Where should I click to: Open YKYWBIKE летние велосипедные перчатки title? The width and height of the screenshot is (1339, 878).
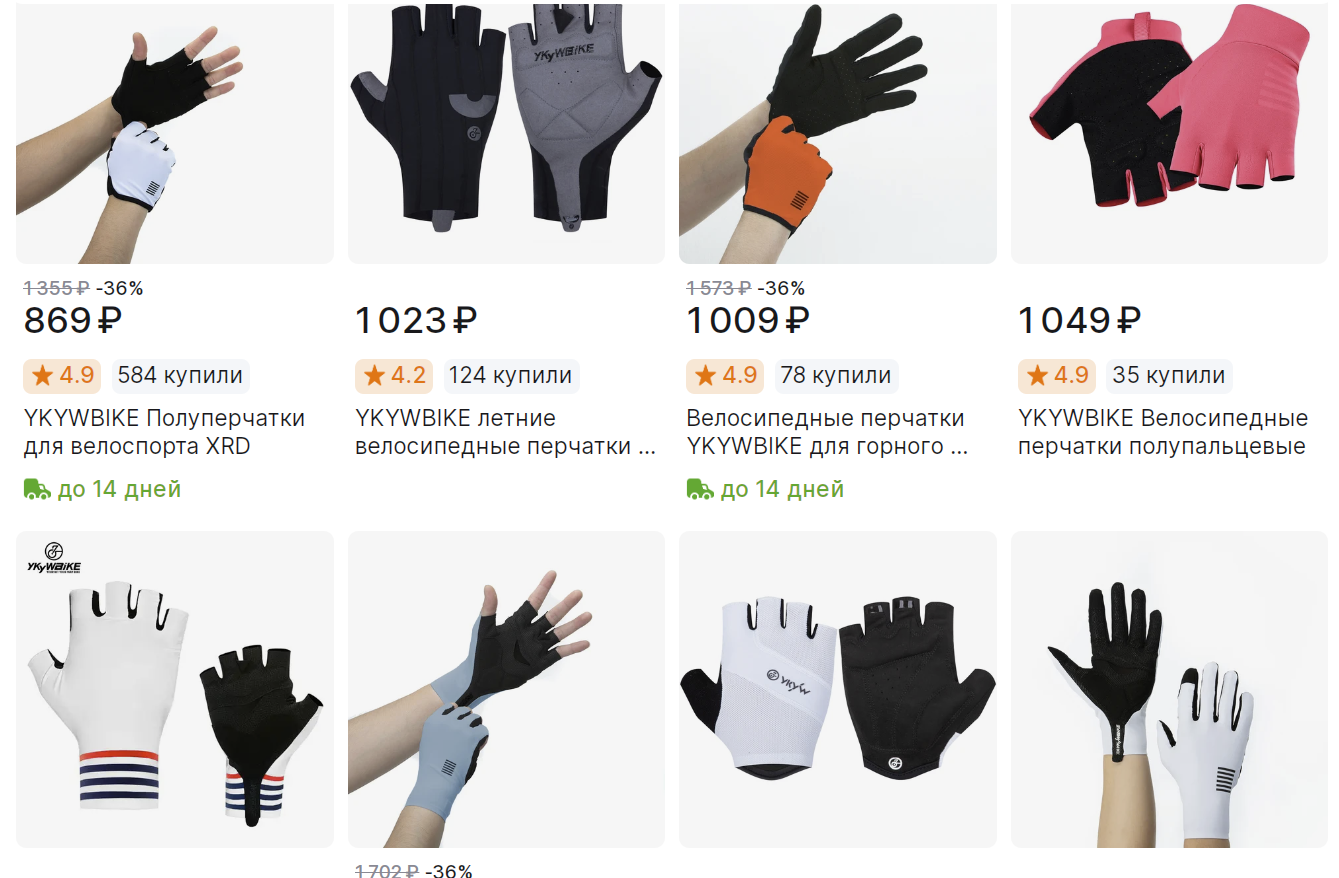506,432
